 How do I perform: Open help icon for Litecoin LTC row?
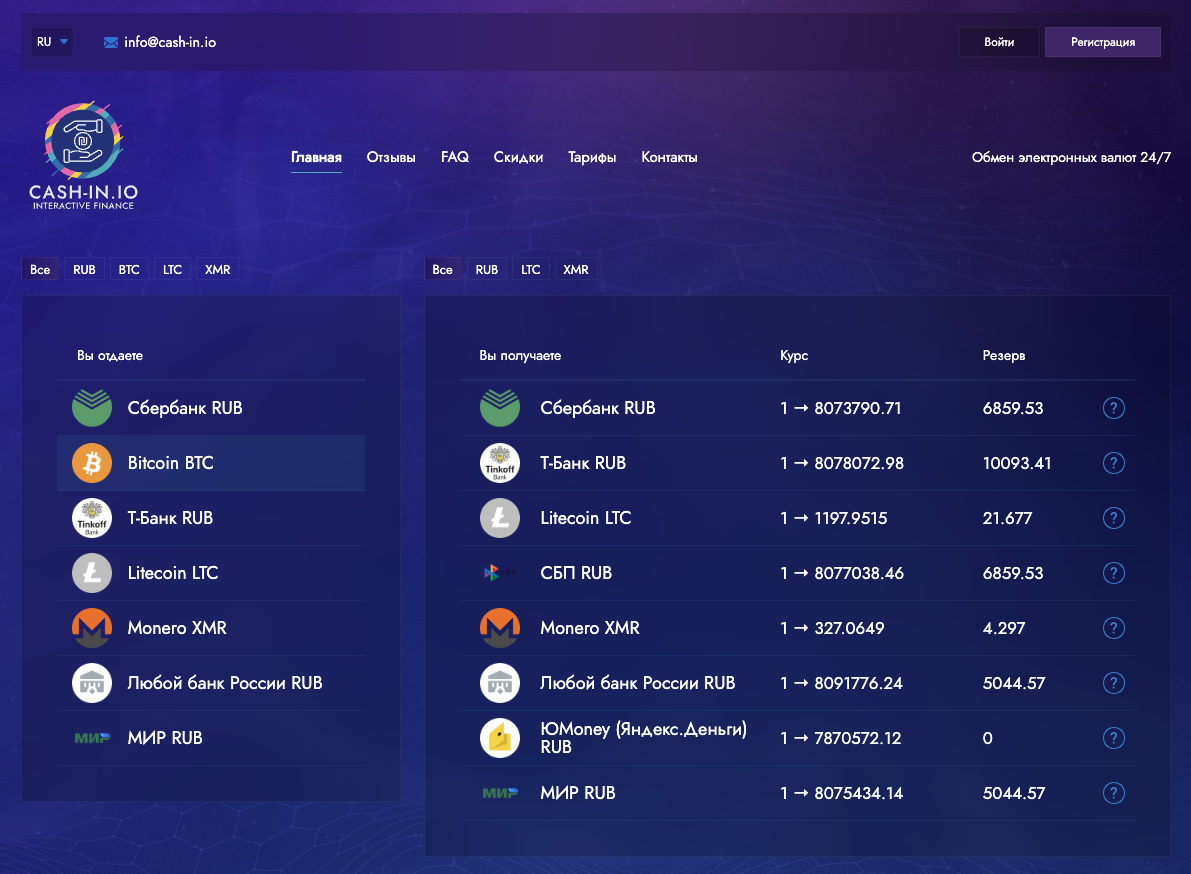pyautogui.click(x=1113, y=518)
